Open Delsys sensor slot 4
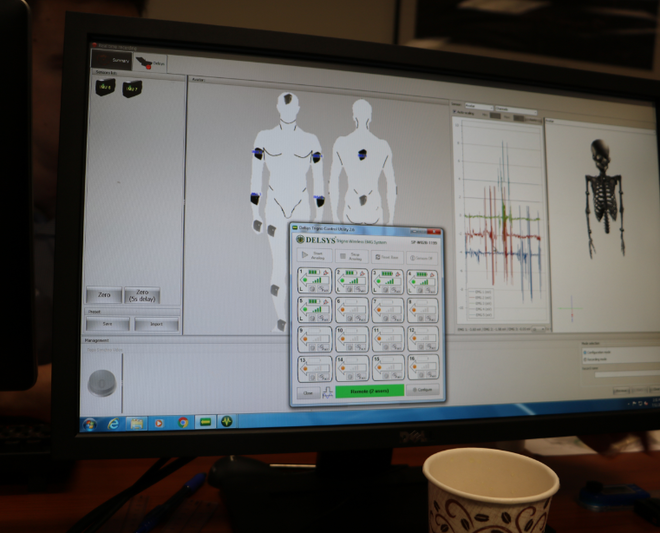Screen dimensions: 660x533 pyautogui.click(x=422, y=282)
